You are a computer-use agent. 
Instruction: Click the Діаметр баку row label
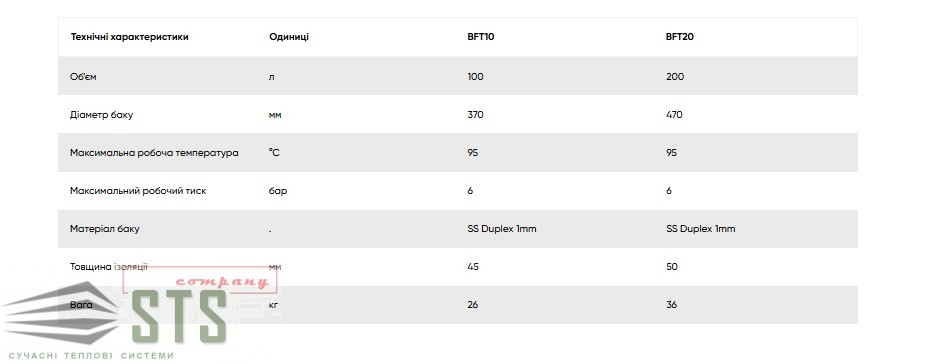[x=101, y=115]
